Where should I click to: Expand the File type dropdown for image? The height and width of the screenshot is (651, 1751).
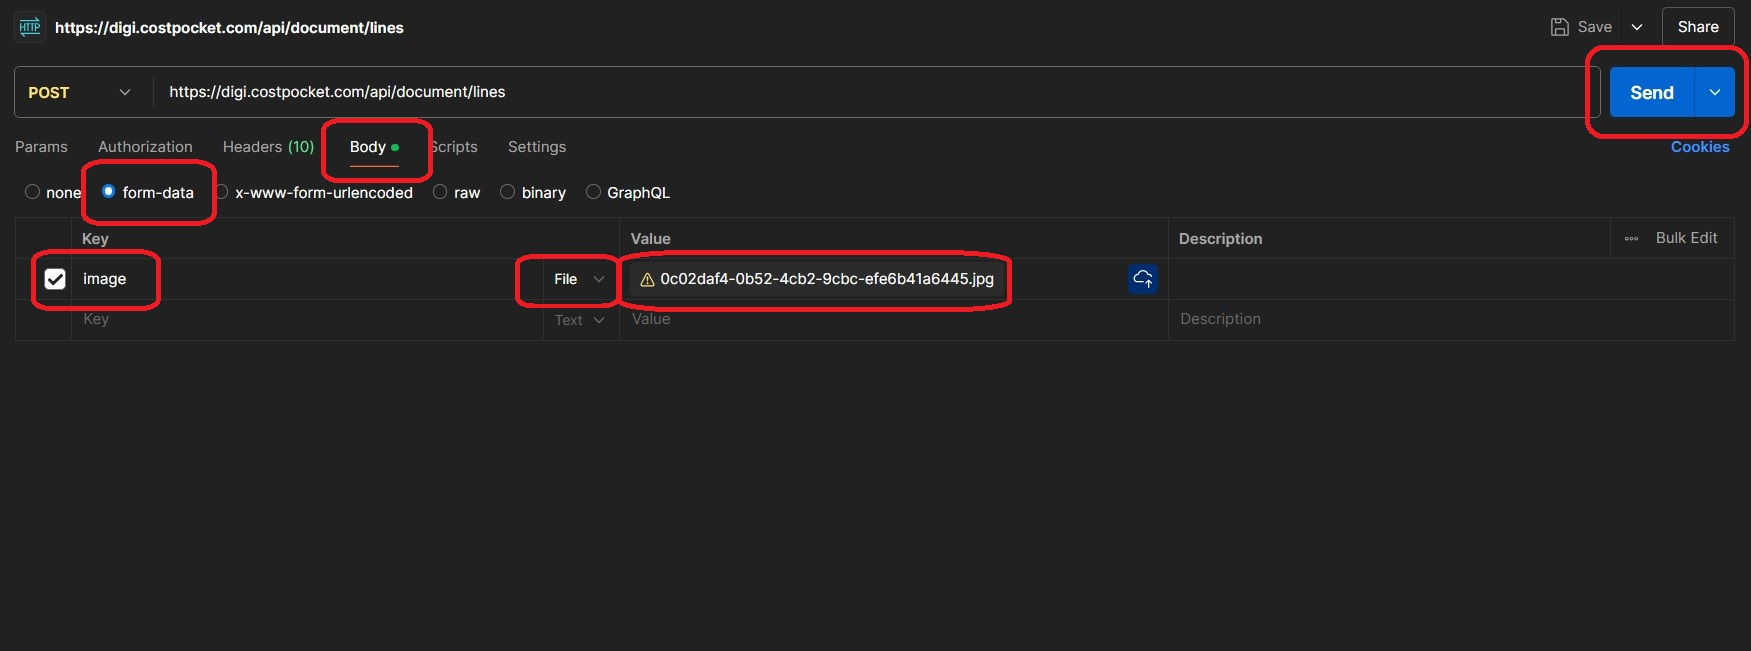pos(579,279)
